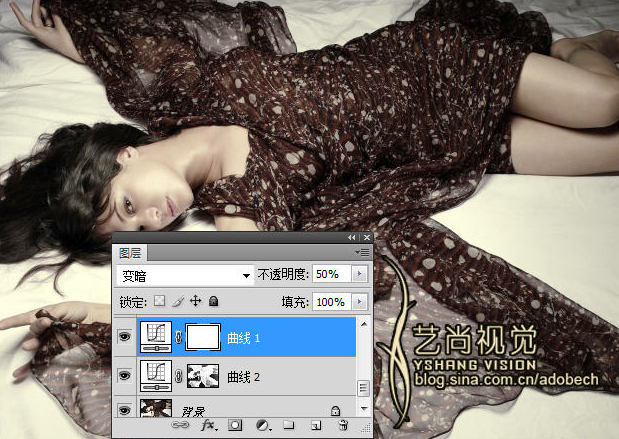The width and height of the screenshot is (619, 439).
Task: Open the layers panel flyout menu
Action: 362,252
